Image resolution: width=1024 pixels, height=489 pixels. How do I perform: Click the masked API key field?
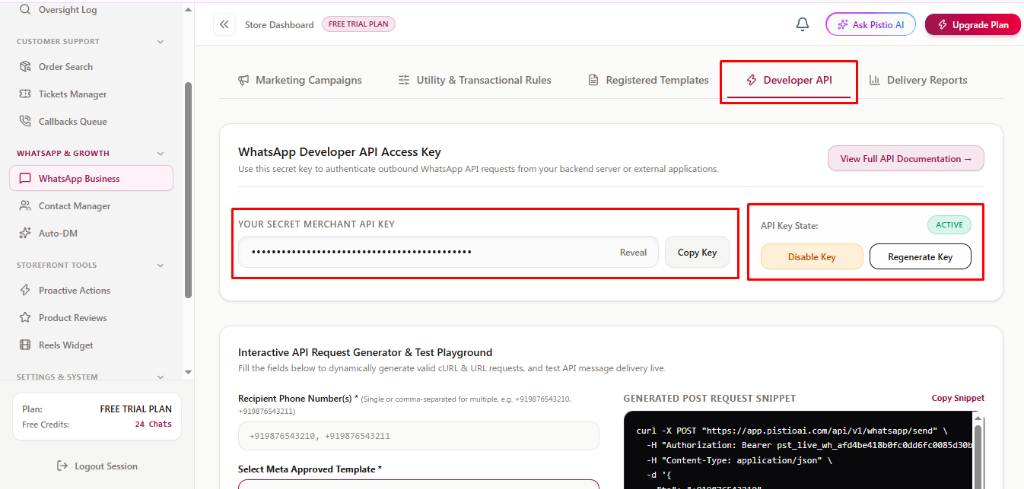click(448, 252)
